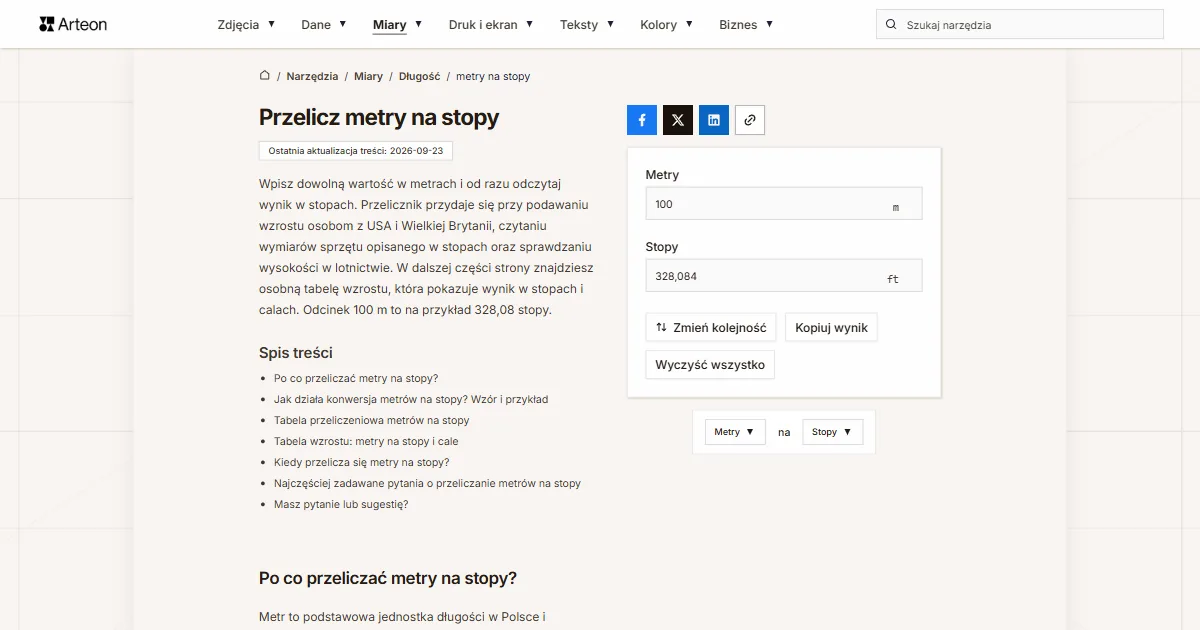This screenshot has width=1200, height=630.
Task: Share page on X
Action: [678, 120]
